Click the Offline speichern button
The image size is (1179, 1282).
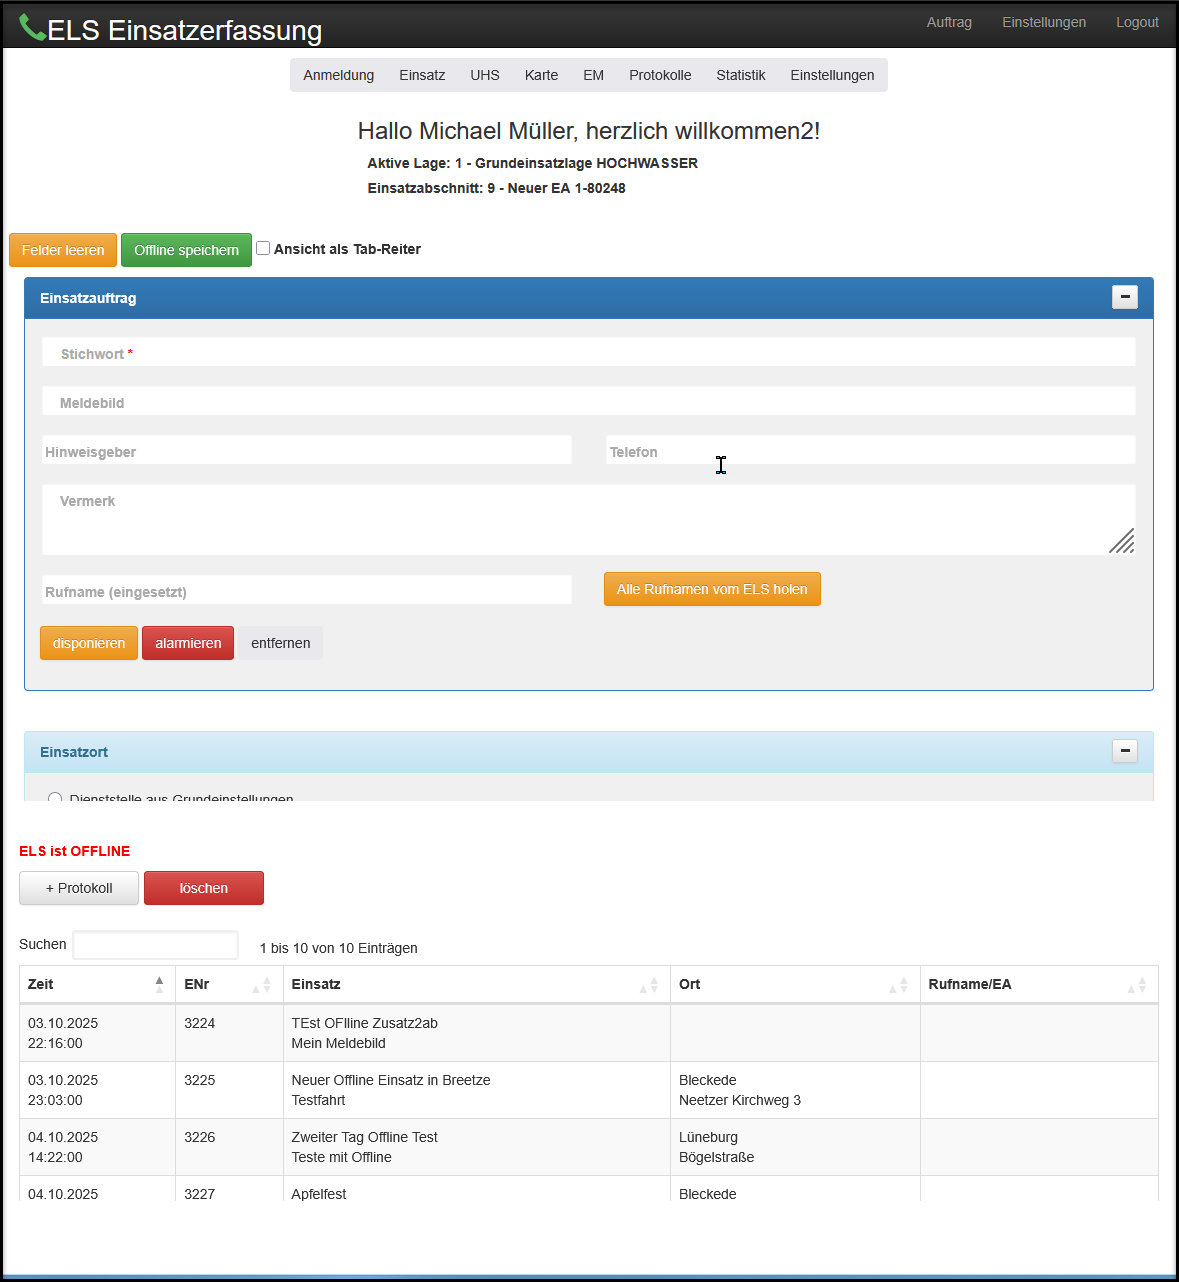pos(186,250)
